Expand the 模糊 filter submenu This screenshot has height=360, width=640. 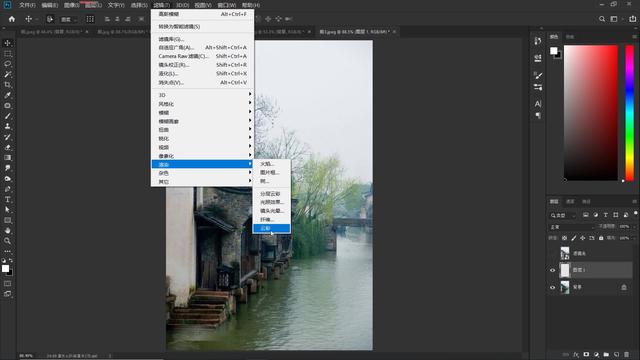pyautogui.click(x=202, y=112)
